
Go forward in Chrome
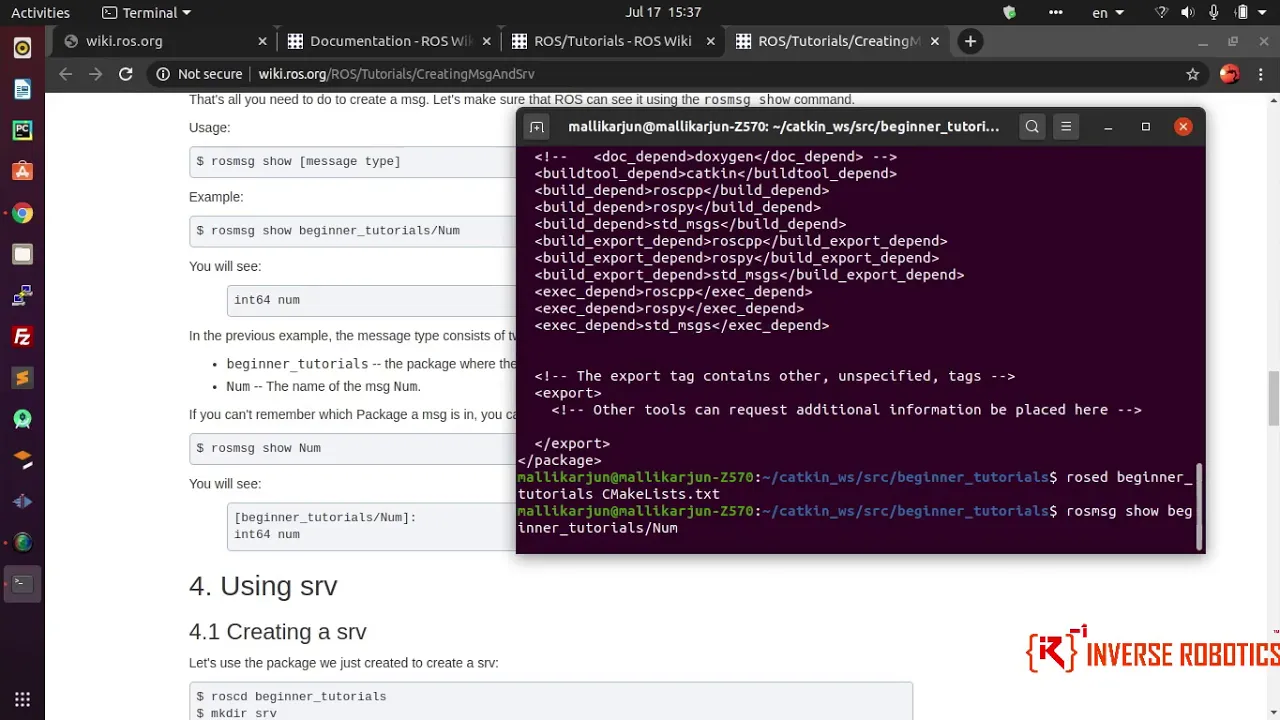(96, 74)
